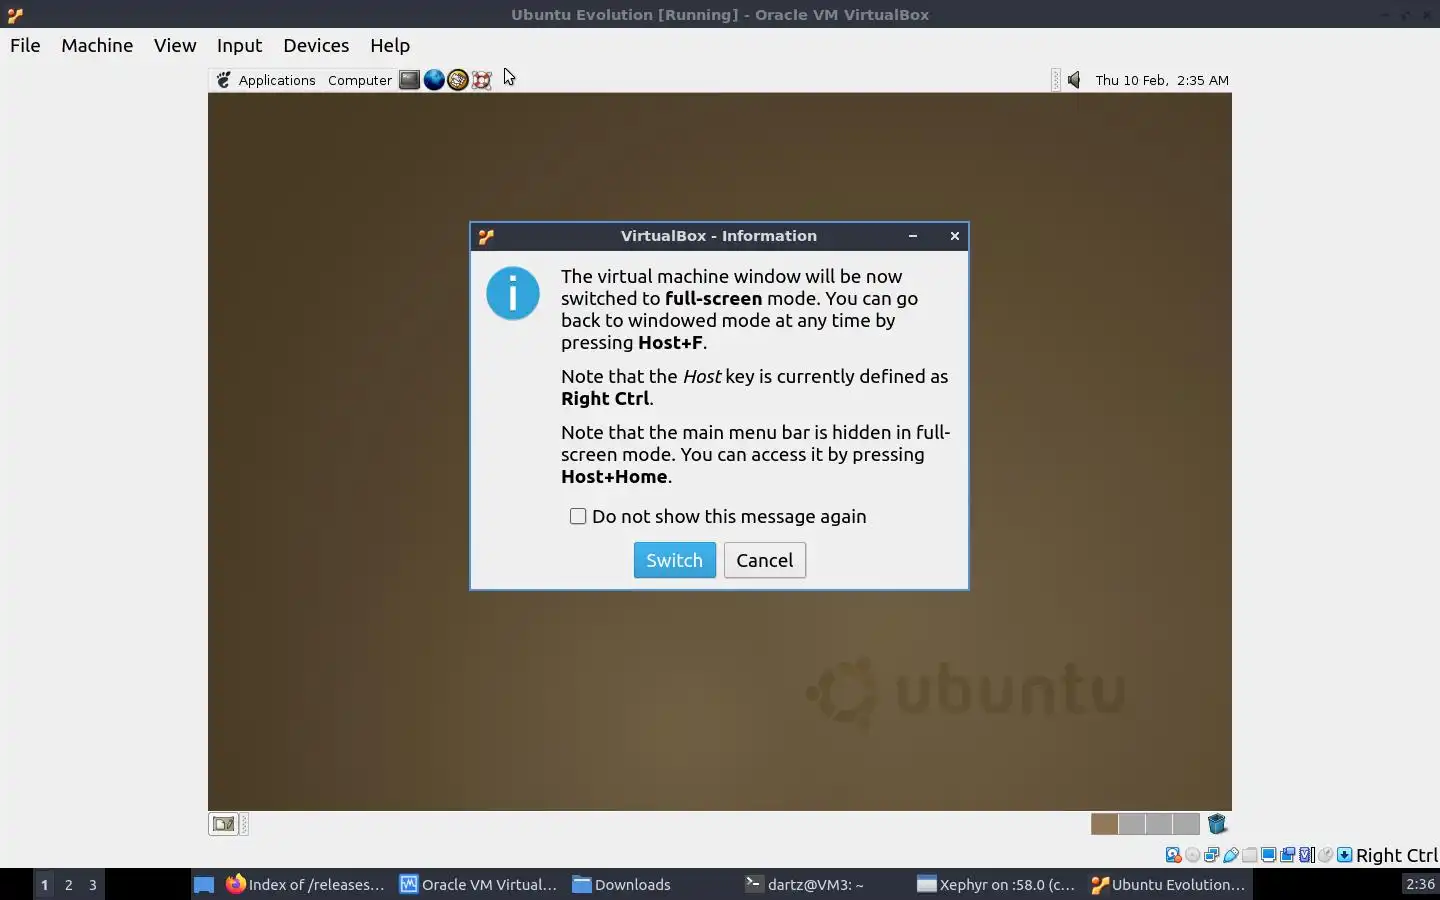Image resolution: width=1440 pixels, height=900 pixels.
Task: Switch to Oracle VM VirtualBox taskbar entry
Action: pos(478,884)
